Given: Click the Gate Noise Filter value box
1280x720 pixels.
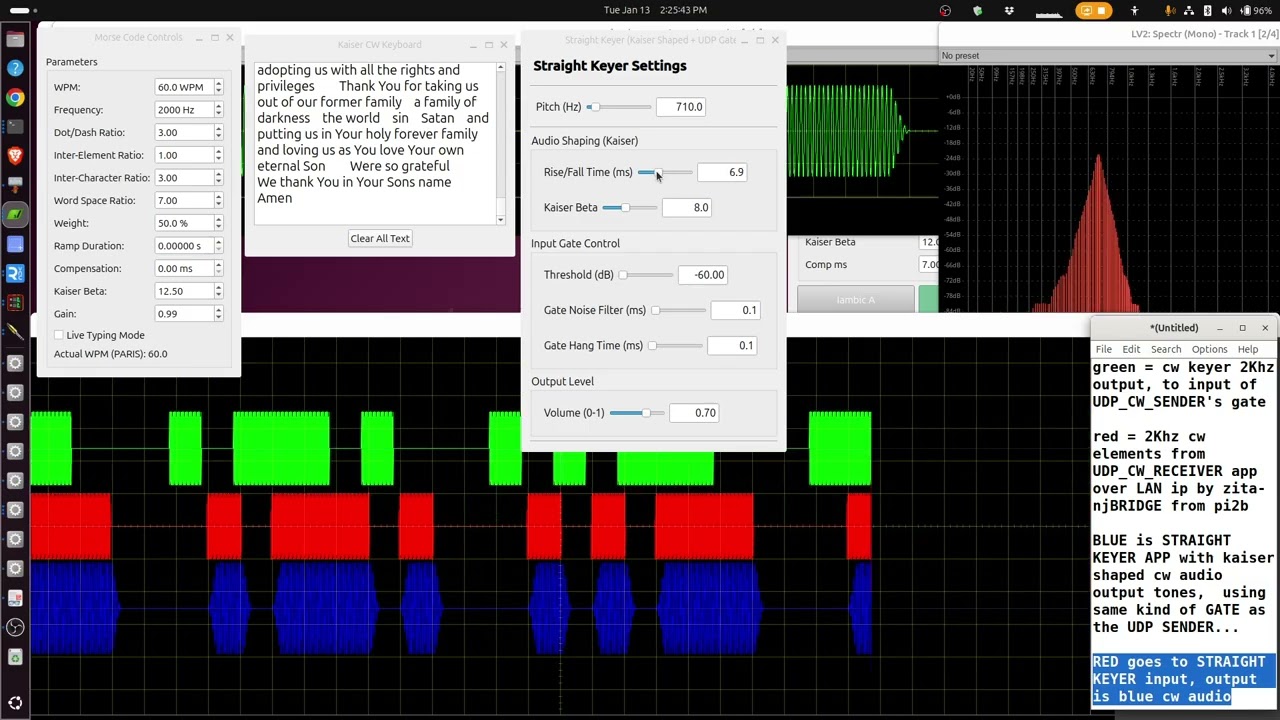Looking at the screenshot, I should click(x=736, y=310).
